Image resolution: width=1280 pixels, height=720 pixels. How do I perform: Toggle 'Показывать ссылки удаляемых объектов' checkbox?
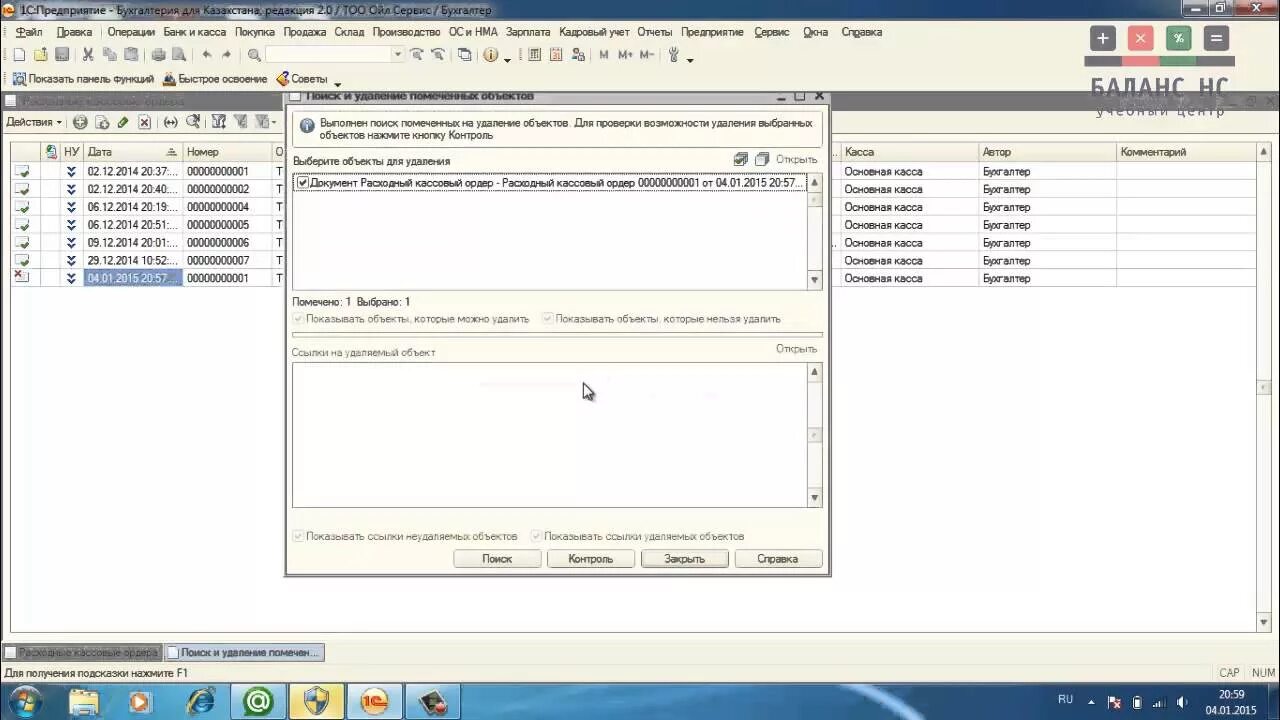pos(536,536)
